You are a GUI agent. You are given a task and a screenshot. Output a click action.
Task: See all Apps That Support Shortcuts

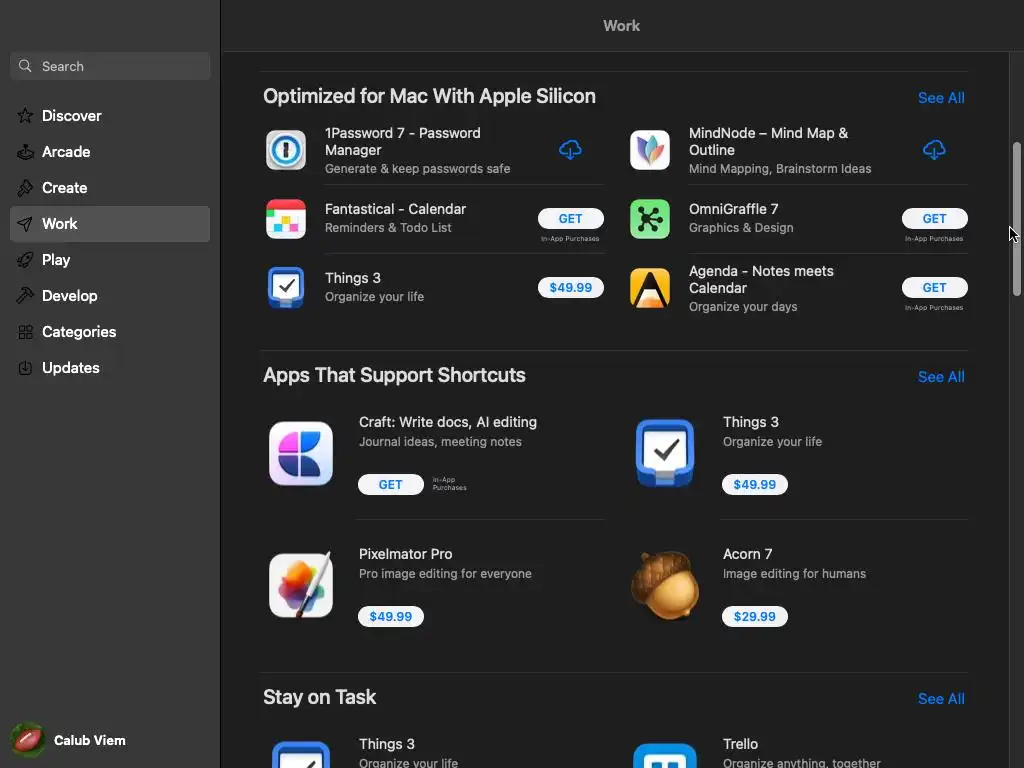pos(941,377)
